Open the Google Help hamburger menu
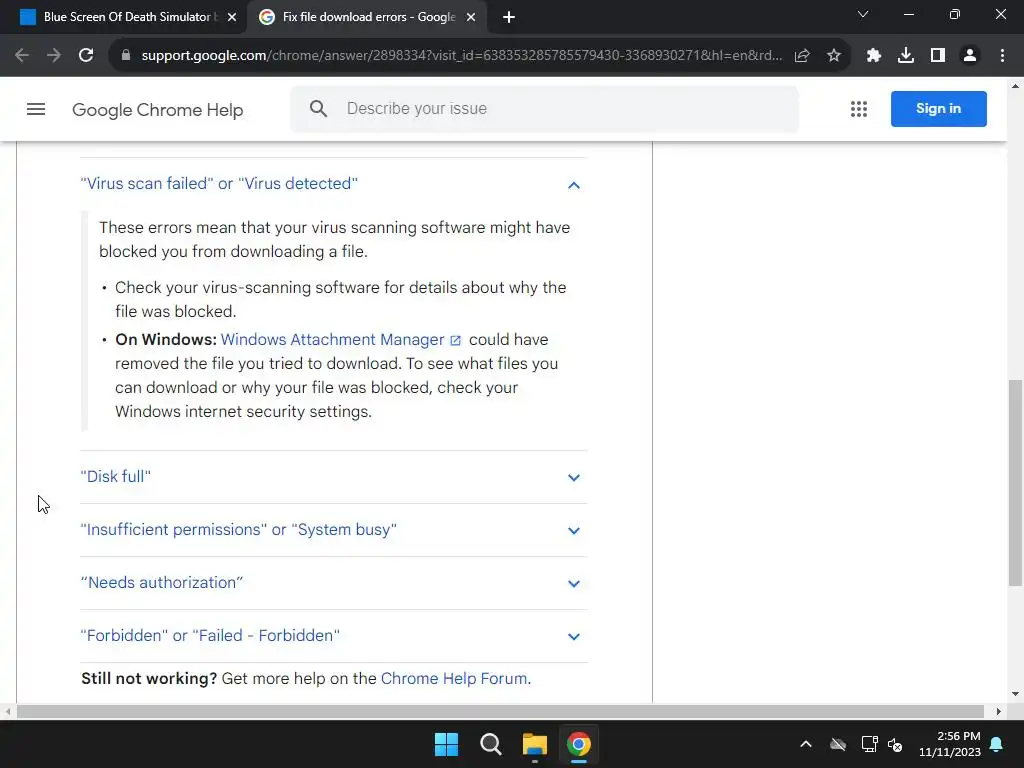 tap(36, 109)
